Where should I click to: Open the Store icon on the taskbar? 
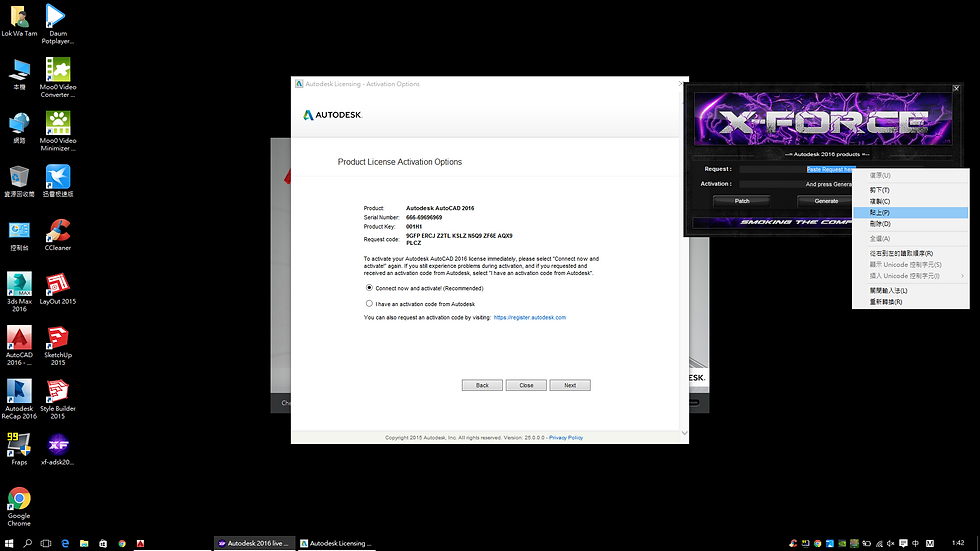(x=103, y=544)
